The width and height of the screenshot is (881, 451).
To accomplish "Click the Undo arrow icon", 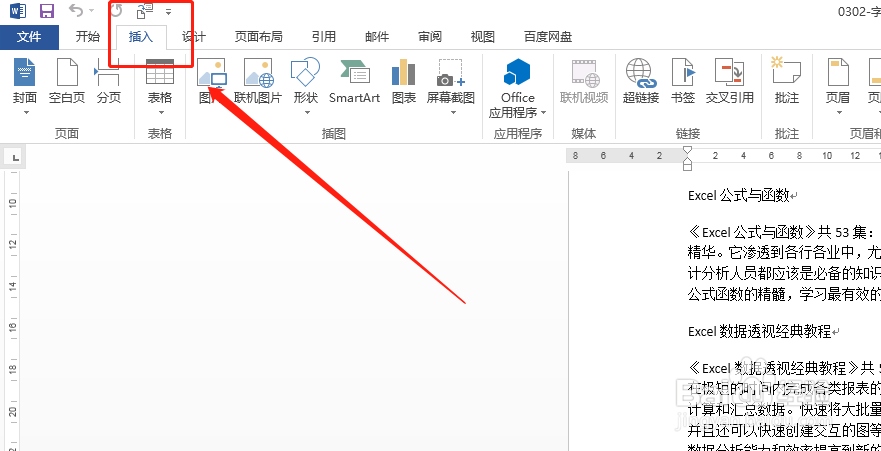I will point(75,10).
